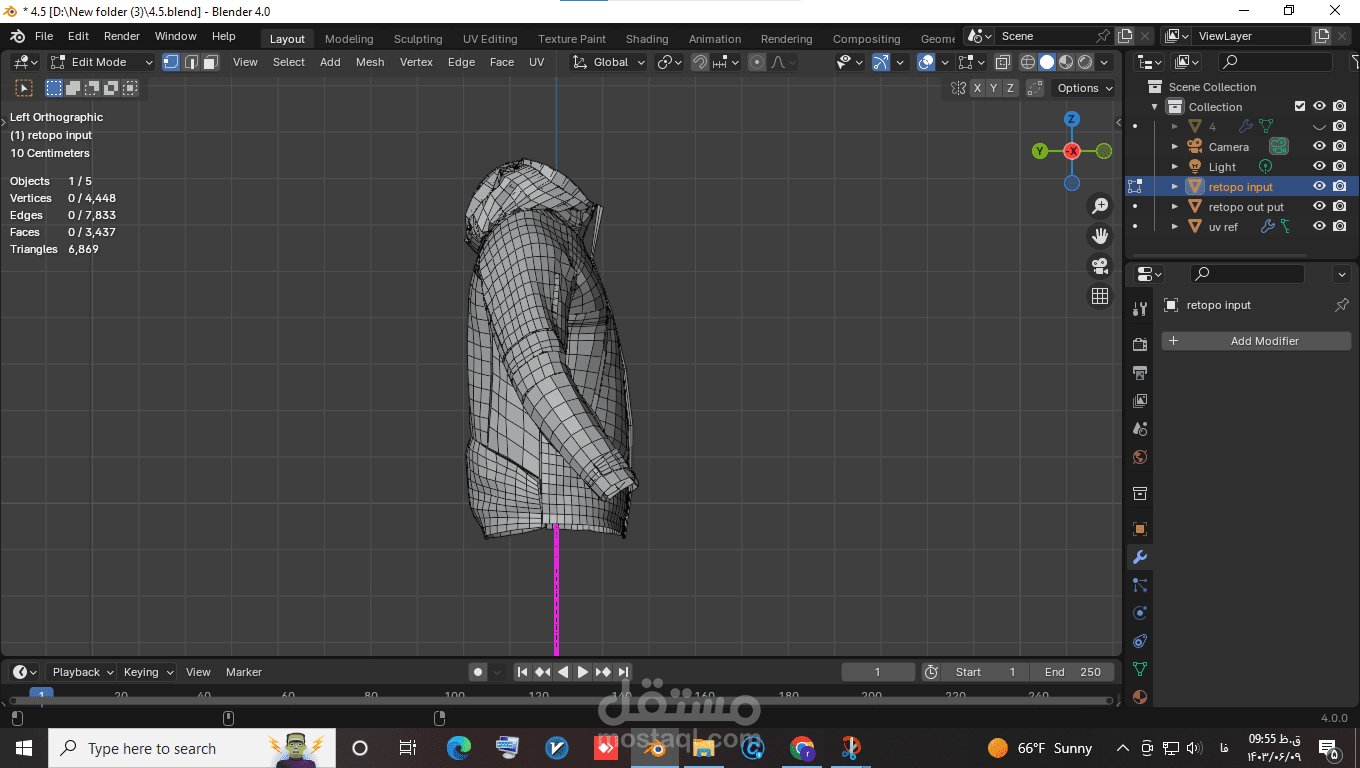
Task: Toggle camera view icon in viewport
Action: click(x=1100, y=266)
